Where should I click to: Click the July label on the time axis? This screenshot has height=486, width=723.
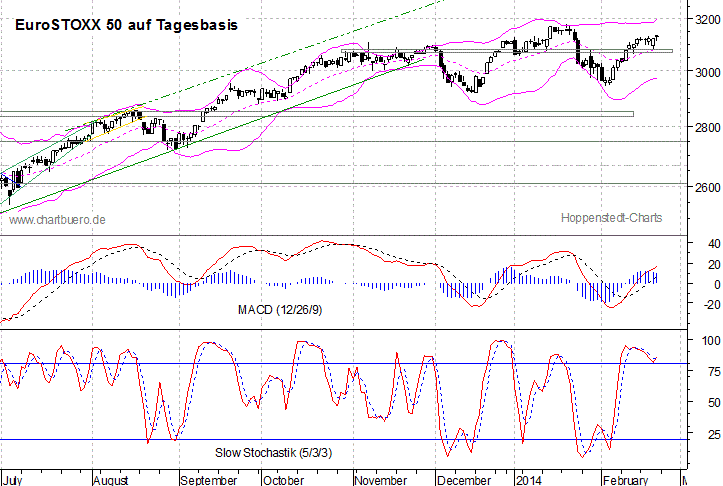tap(12, 480)
